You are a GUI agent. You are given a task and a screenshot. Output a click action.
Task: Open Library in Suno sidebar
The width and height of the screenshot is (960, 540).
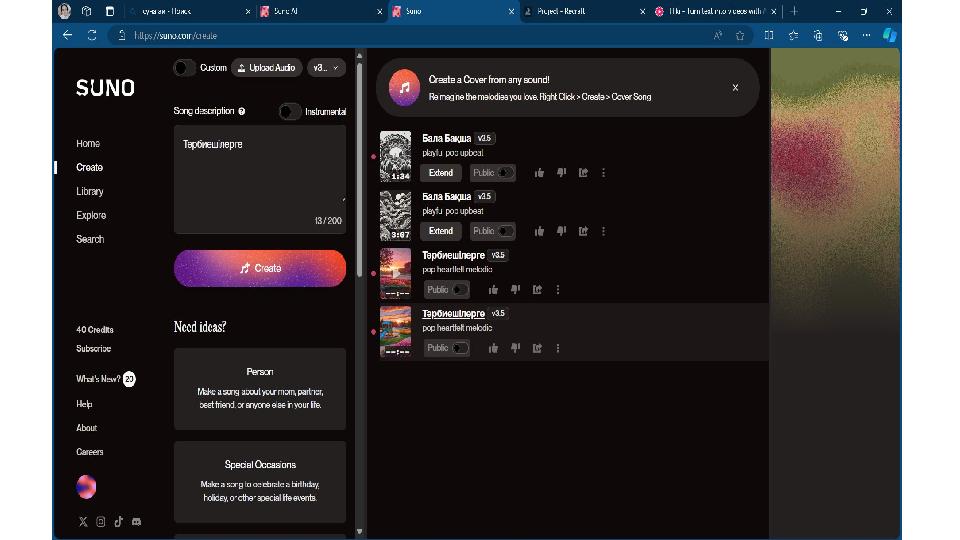pos(89,191)
